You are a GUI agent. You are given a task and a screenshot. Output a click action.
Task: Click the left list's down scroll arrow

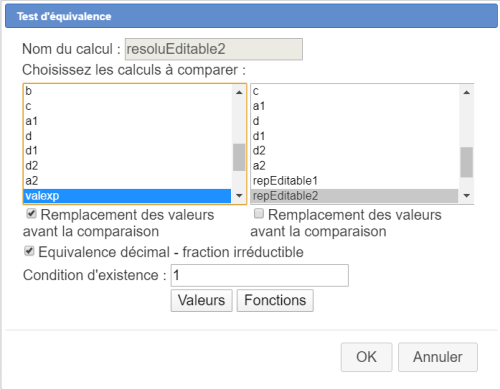(x=239, y=196)
